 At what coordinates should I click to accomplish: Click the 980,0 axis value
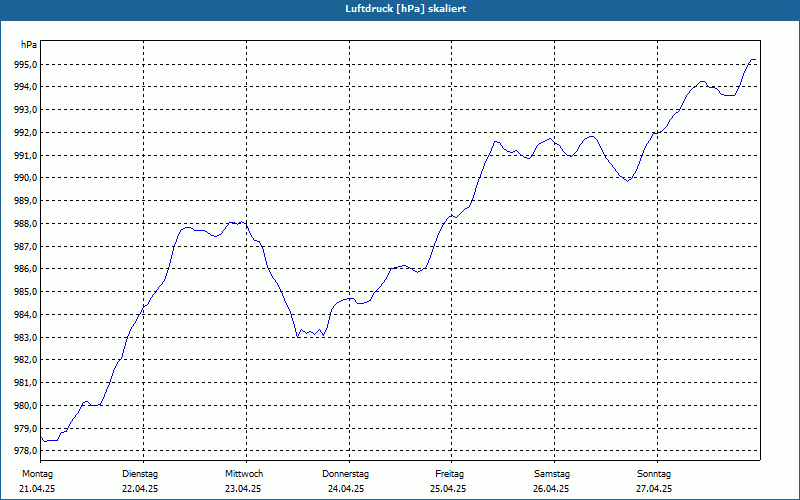(24, 406)
